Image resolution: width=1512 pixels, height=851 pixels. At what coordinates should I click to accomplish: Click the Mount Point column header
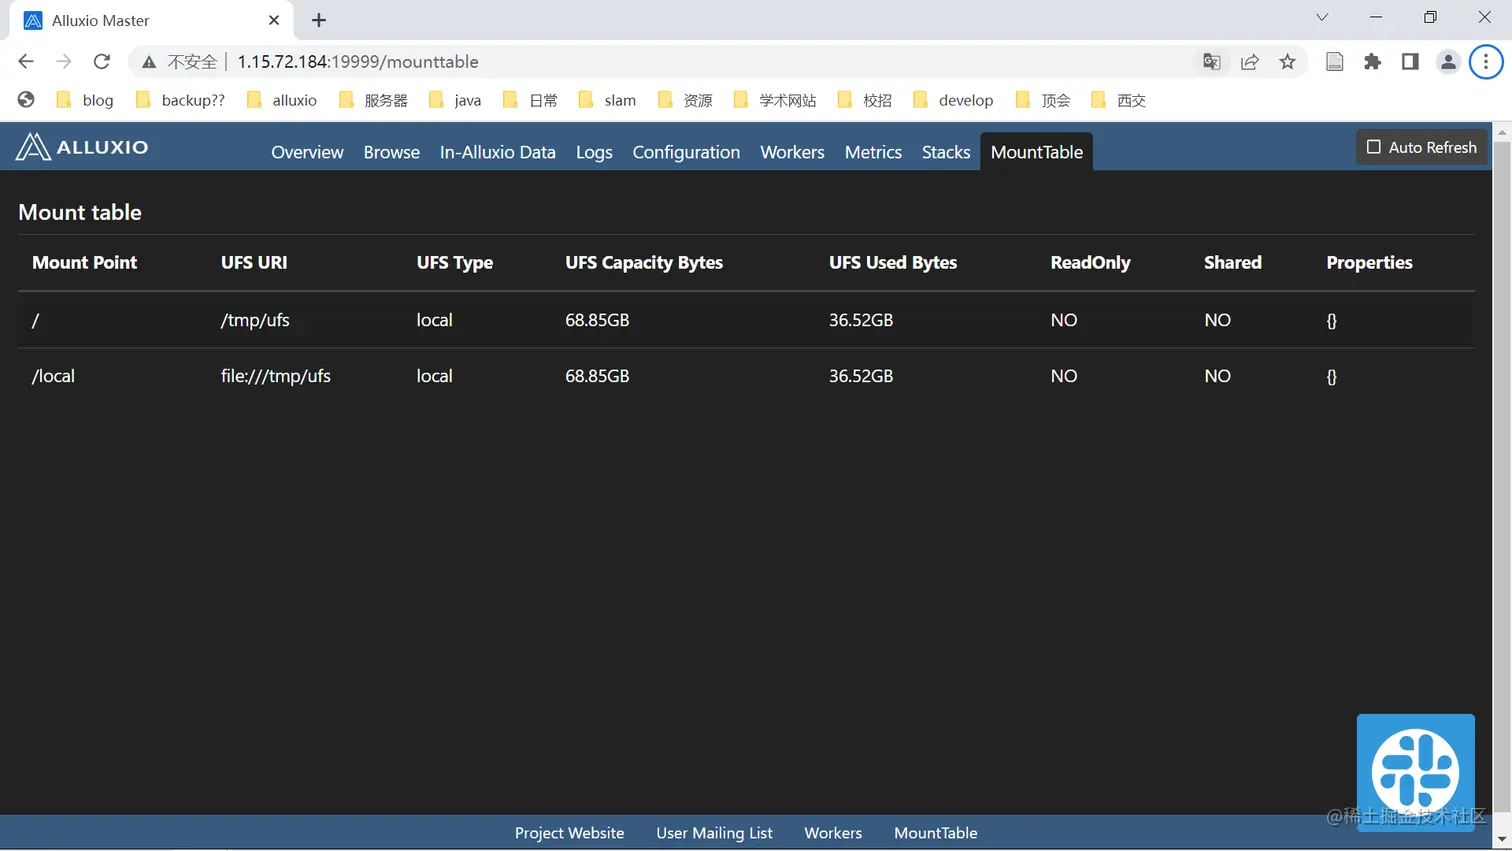pos(85,262)
